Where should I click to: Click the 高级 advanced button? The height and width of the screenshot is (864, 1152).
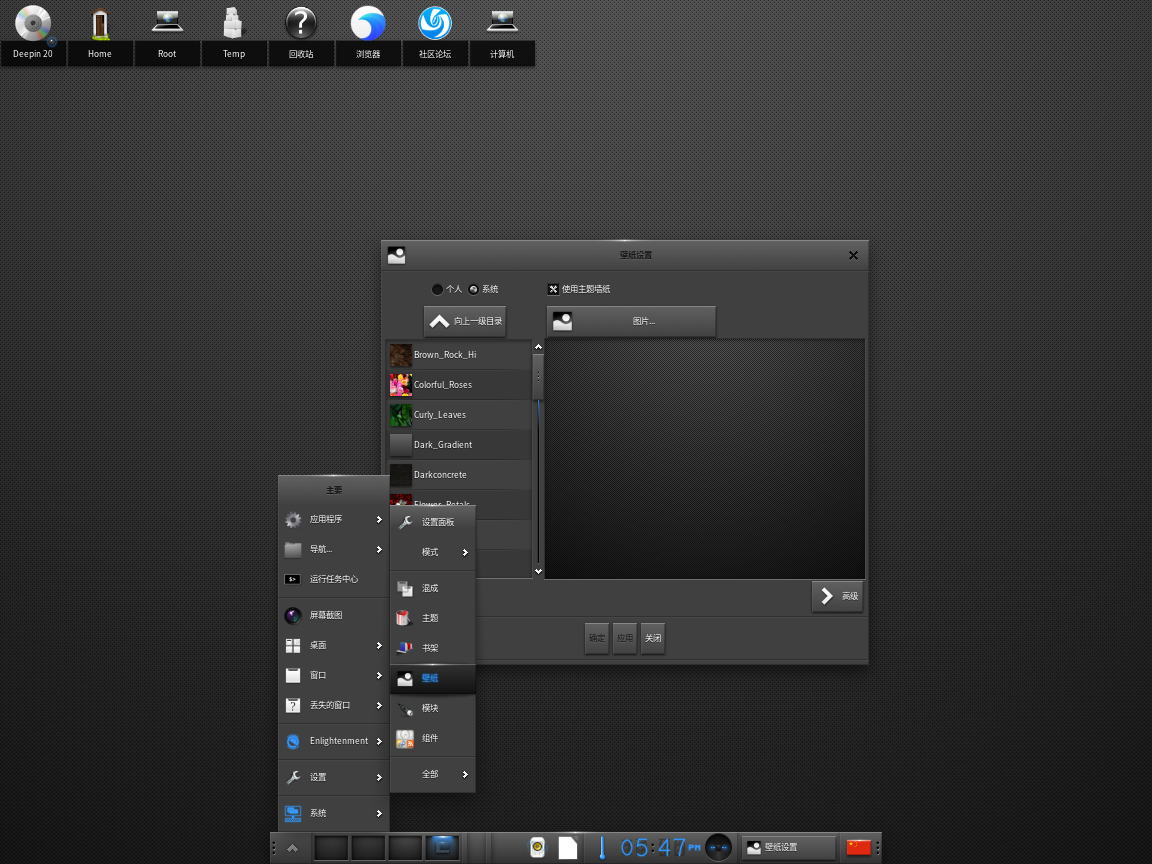coord(837,596)
